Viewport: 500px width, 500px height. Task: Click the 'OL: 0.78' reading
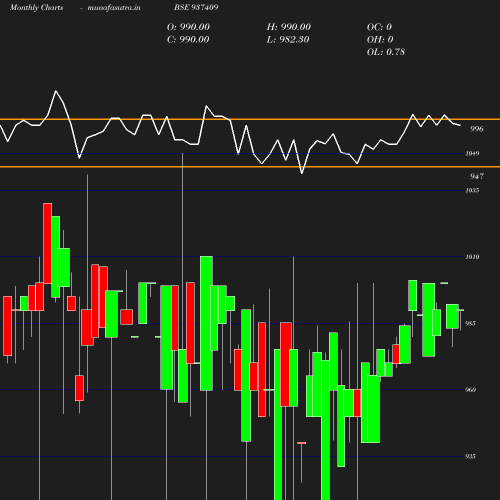(x=386, y=52)
